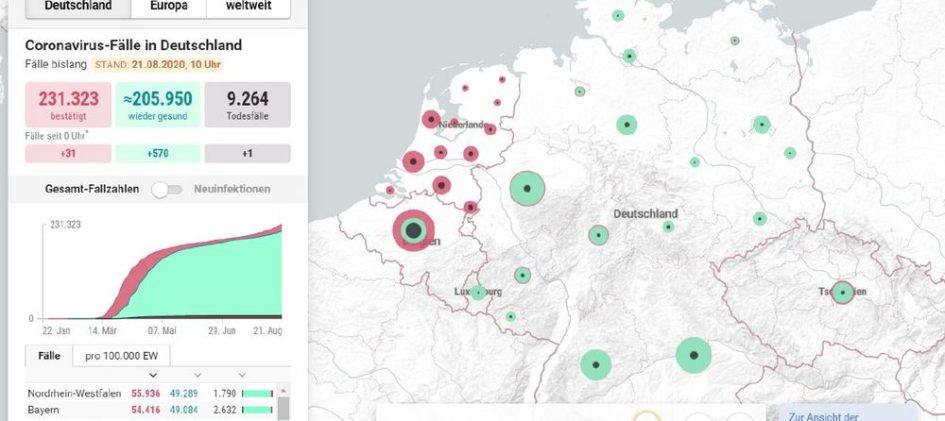This screenshot has height=421, width=945.
Task: Select the Luxemburg bubble marker
Action: tap(479, 293)
